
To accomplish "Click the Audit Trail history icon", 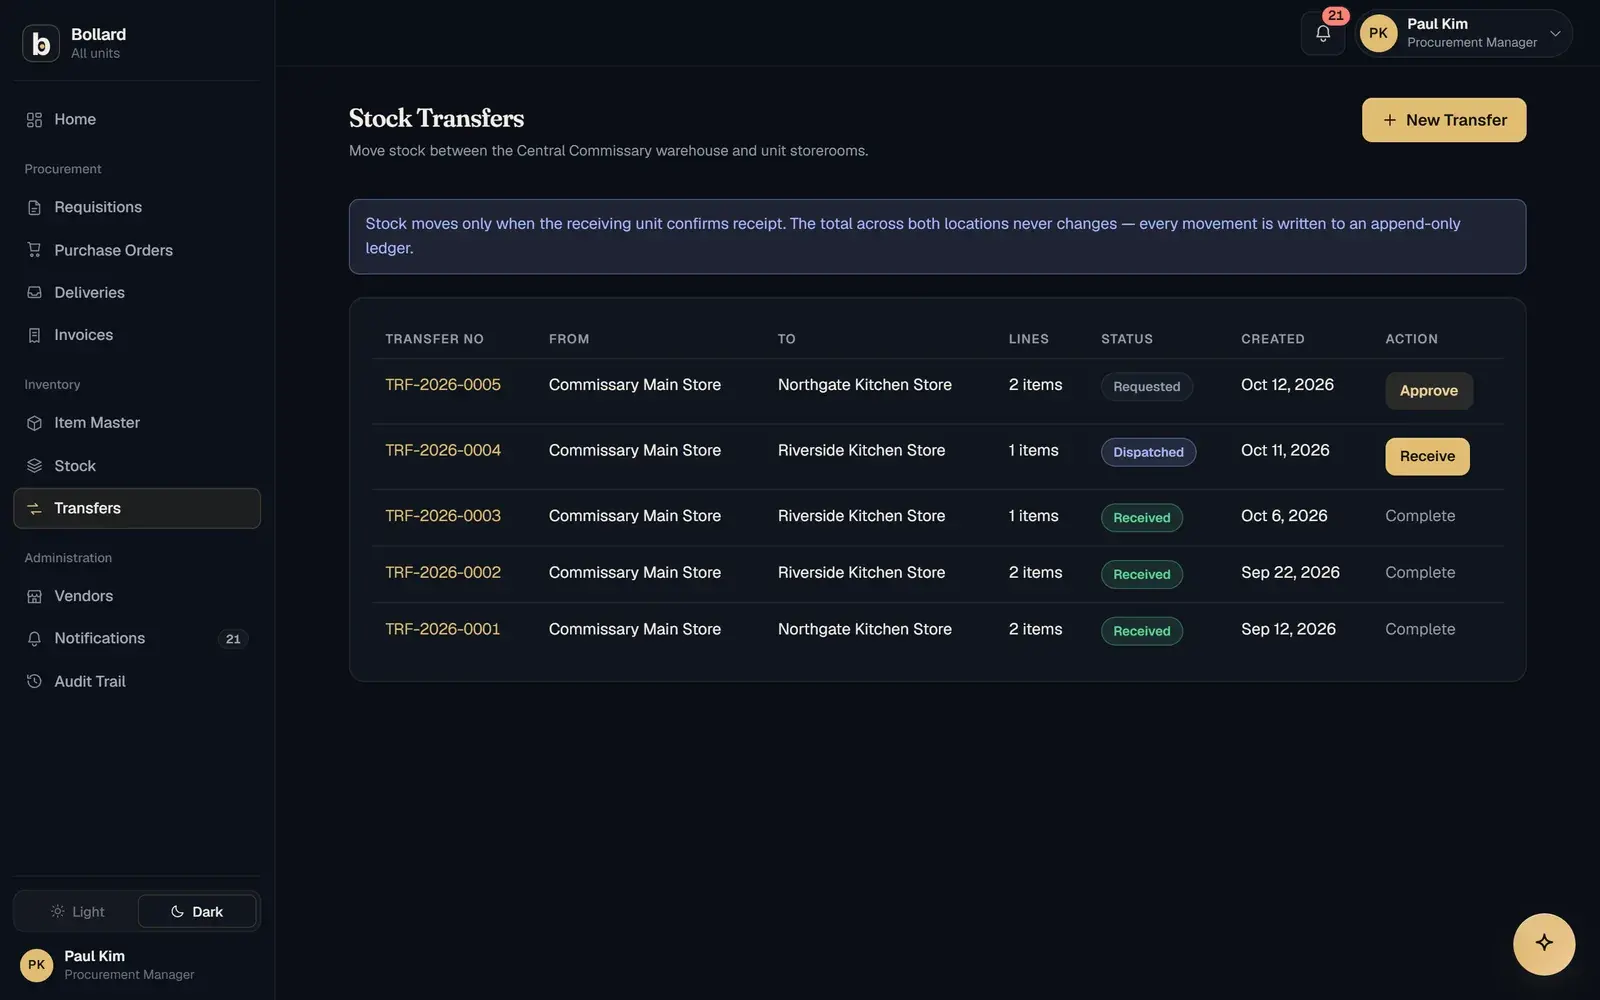I will [34, 681].
